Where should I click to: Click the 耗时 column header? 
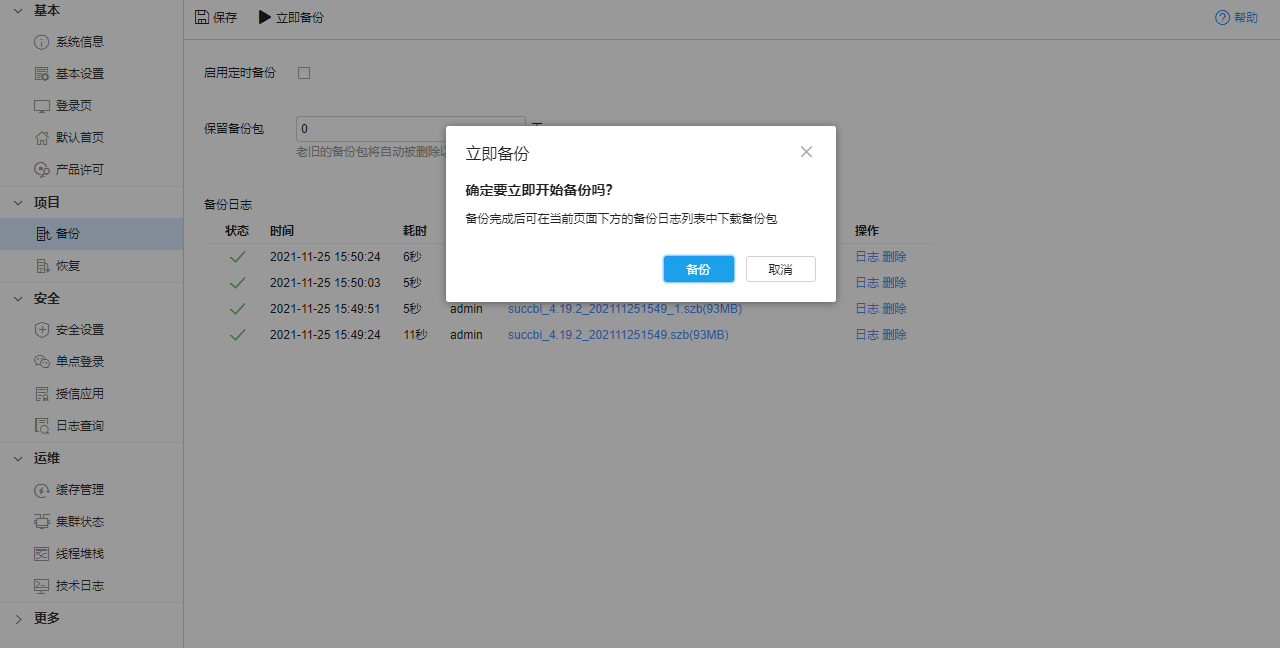coord(415,231)
